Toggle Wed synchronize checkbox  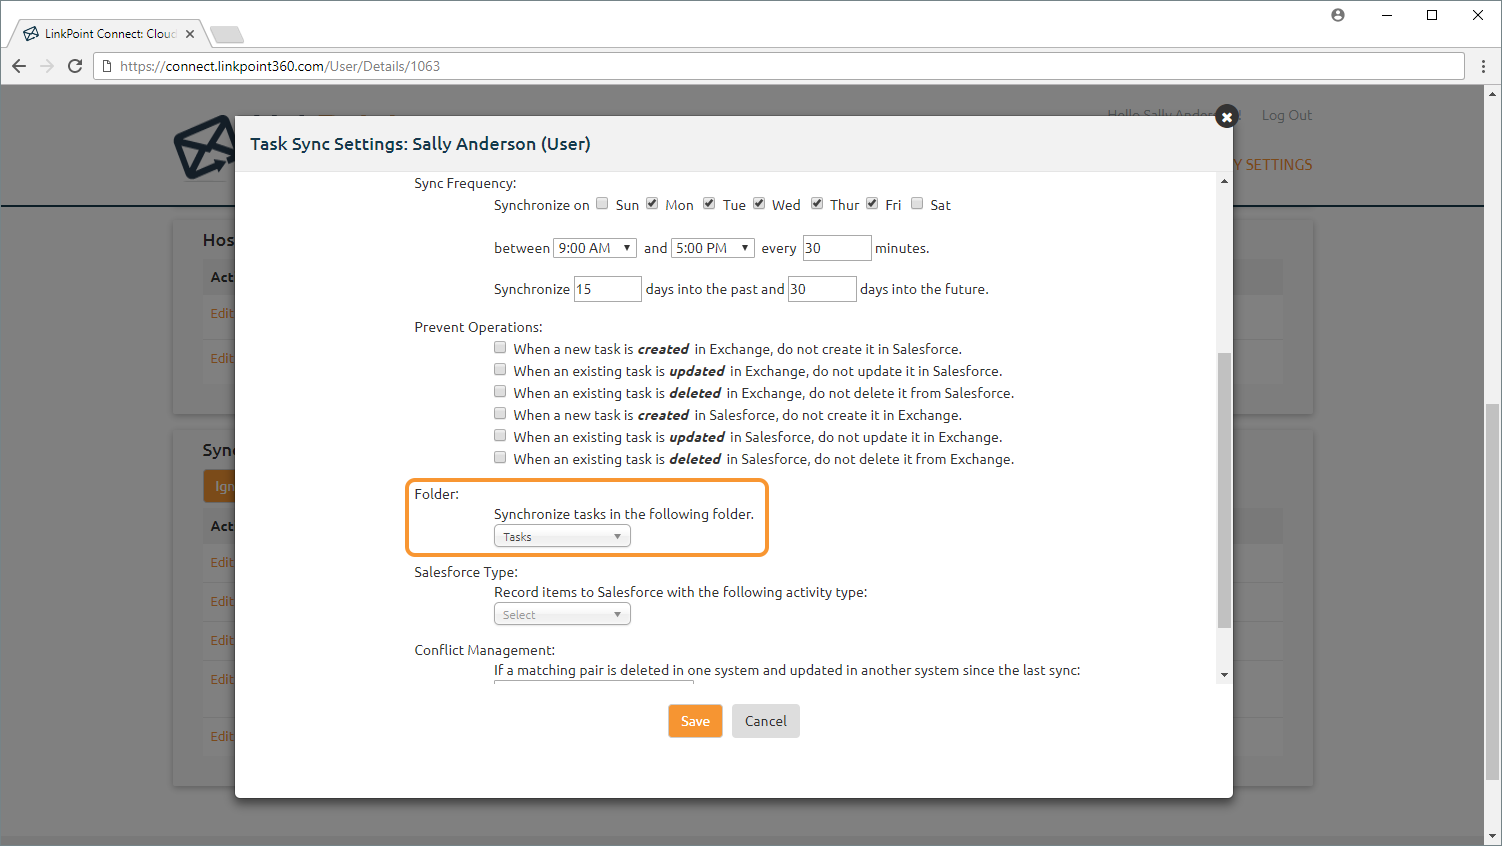tap(759, 204)
